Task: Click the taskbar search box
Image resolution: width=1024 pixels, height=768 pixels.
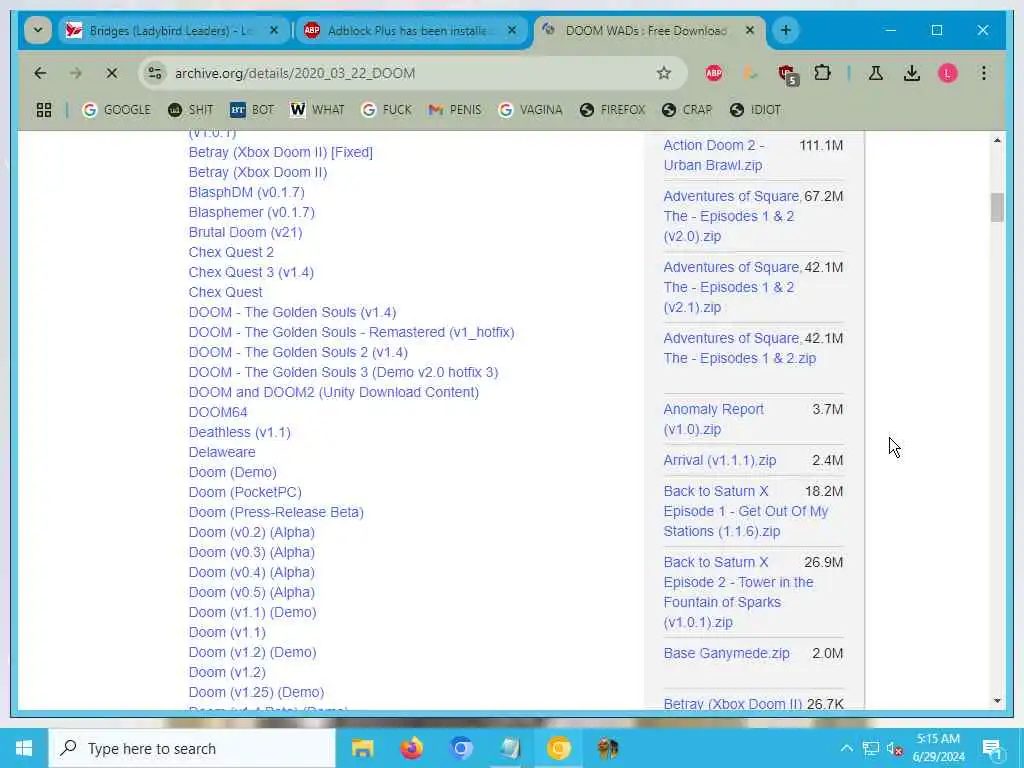Action: coord(192,748)
